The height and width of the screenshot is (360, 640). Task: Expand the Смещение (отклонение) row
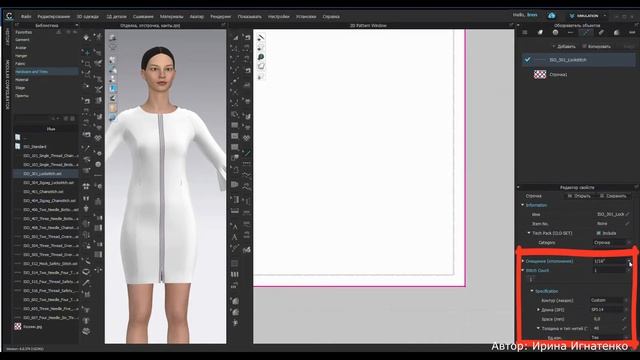click(523, 261)
